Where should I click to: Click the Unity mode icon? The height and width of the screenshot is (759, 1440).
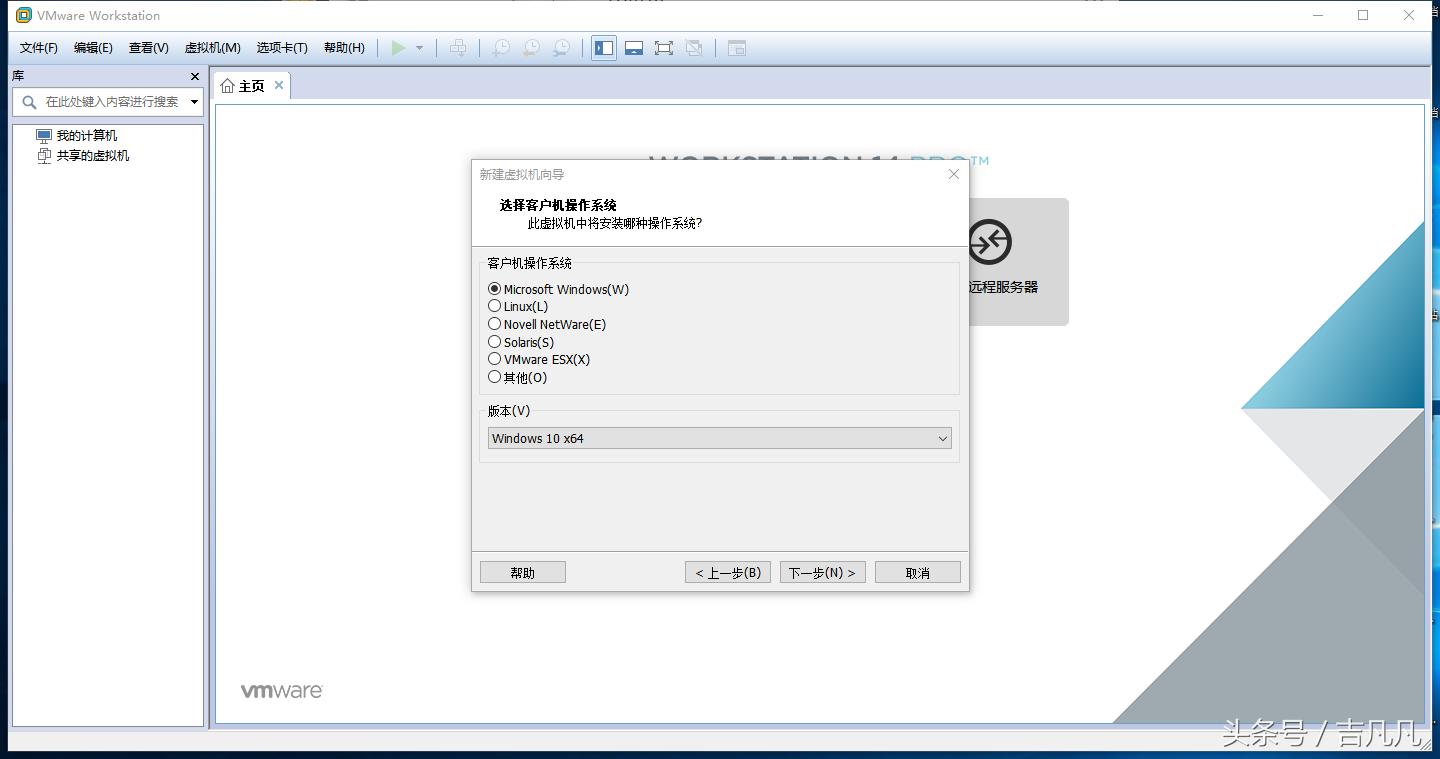point(696,47)
